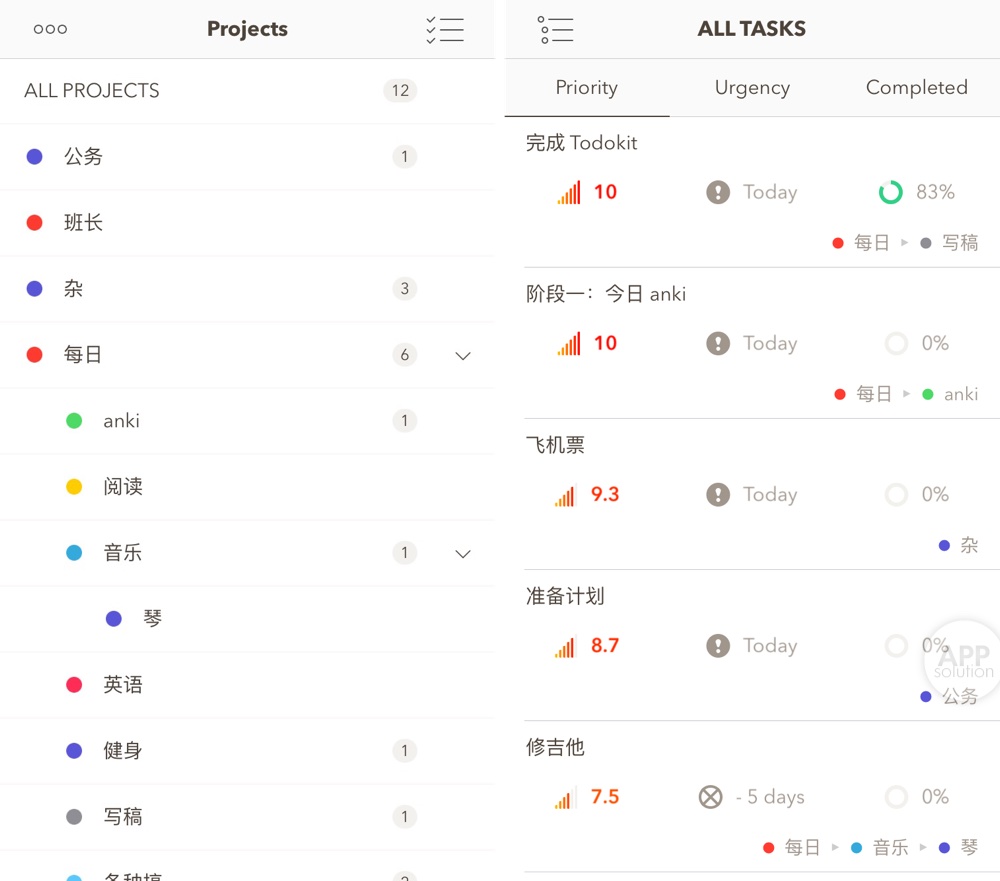Collapse the 音乐 subproject chevron
The height and width of the screenshot is (881, 1000).
click(x=463, y=553)
